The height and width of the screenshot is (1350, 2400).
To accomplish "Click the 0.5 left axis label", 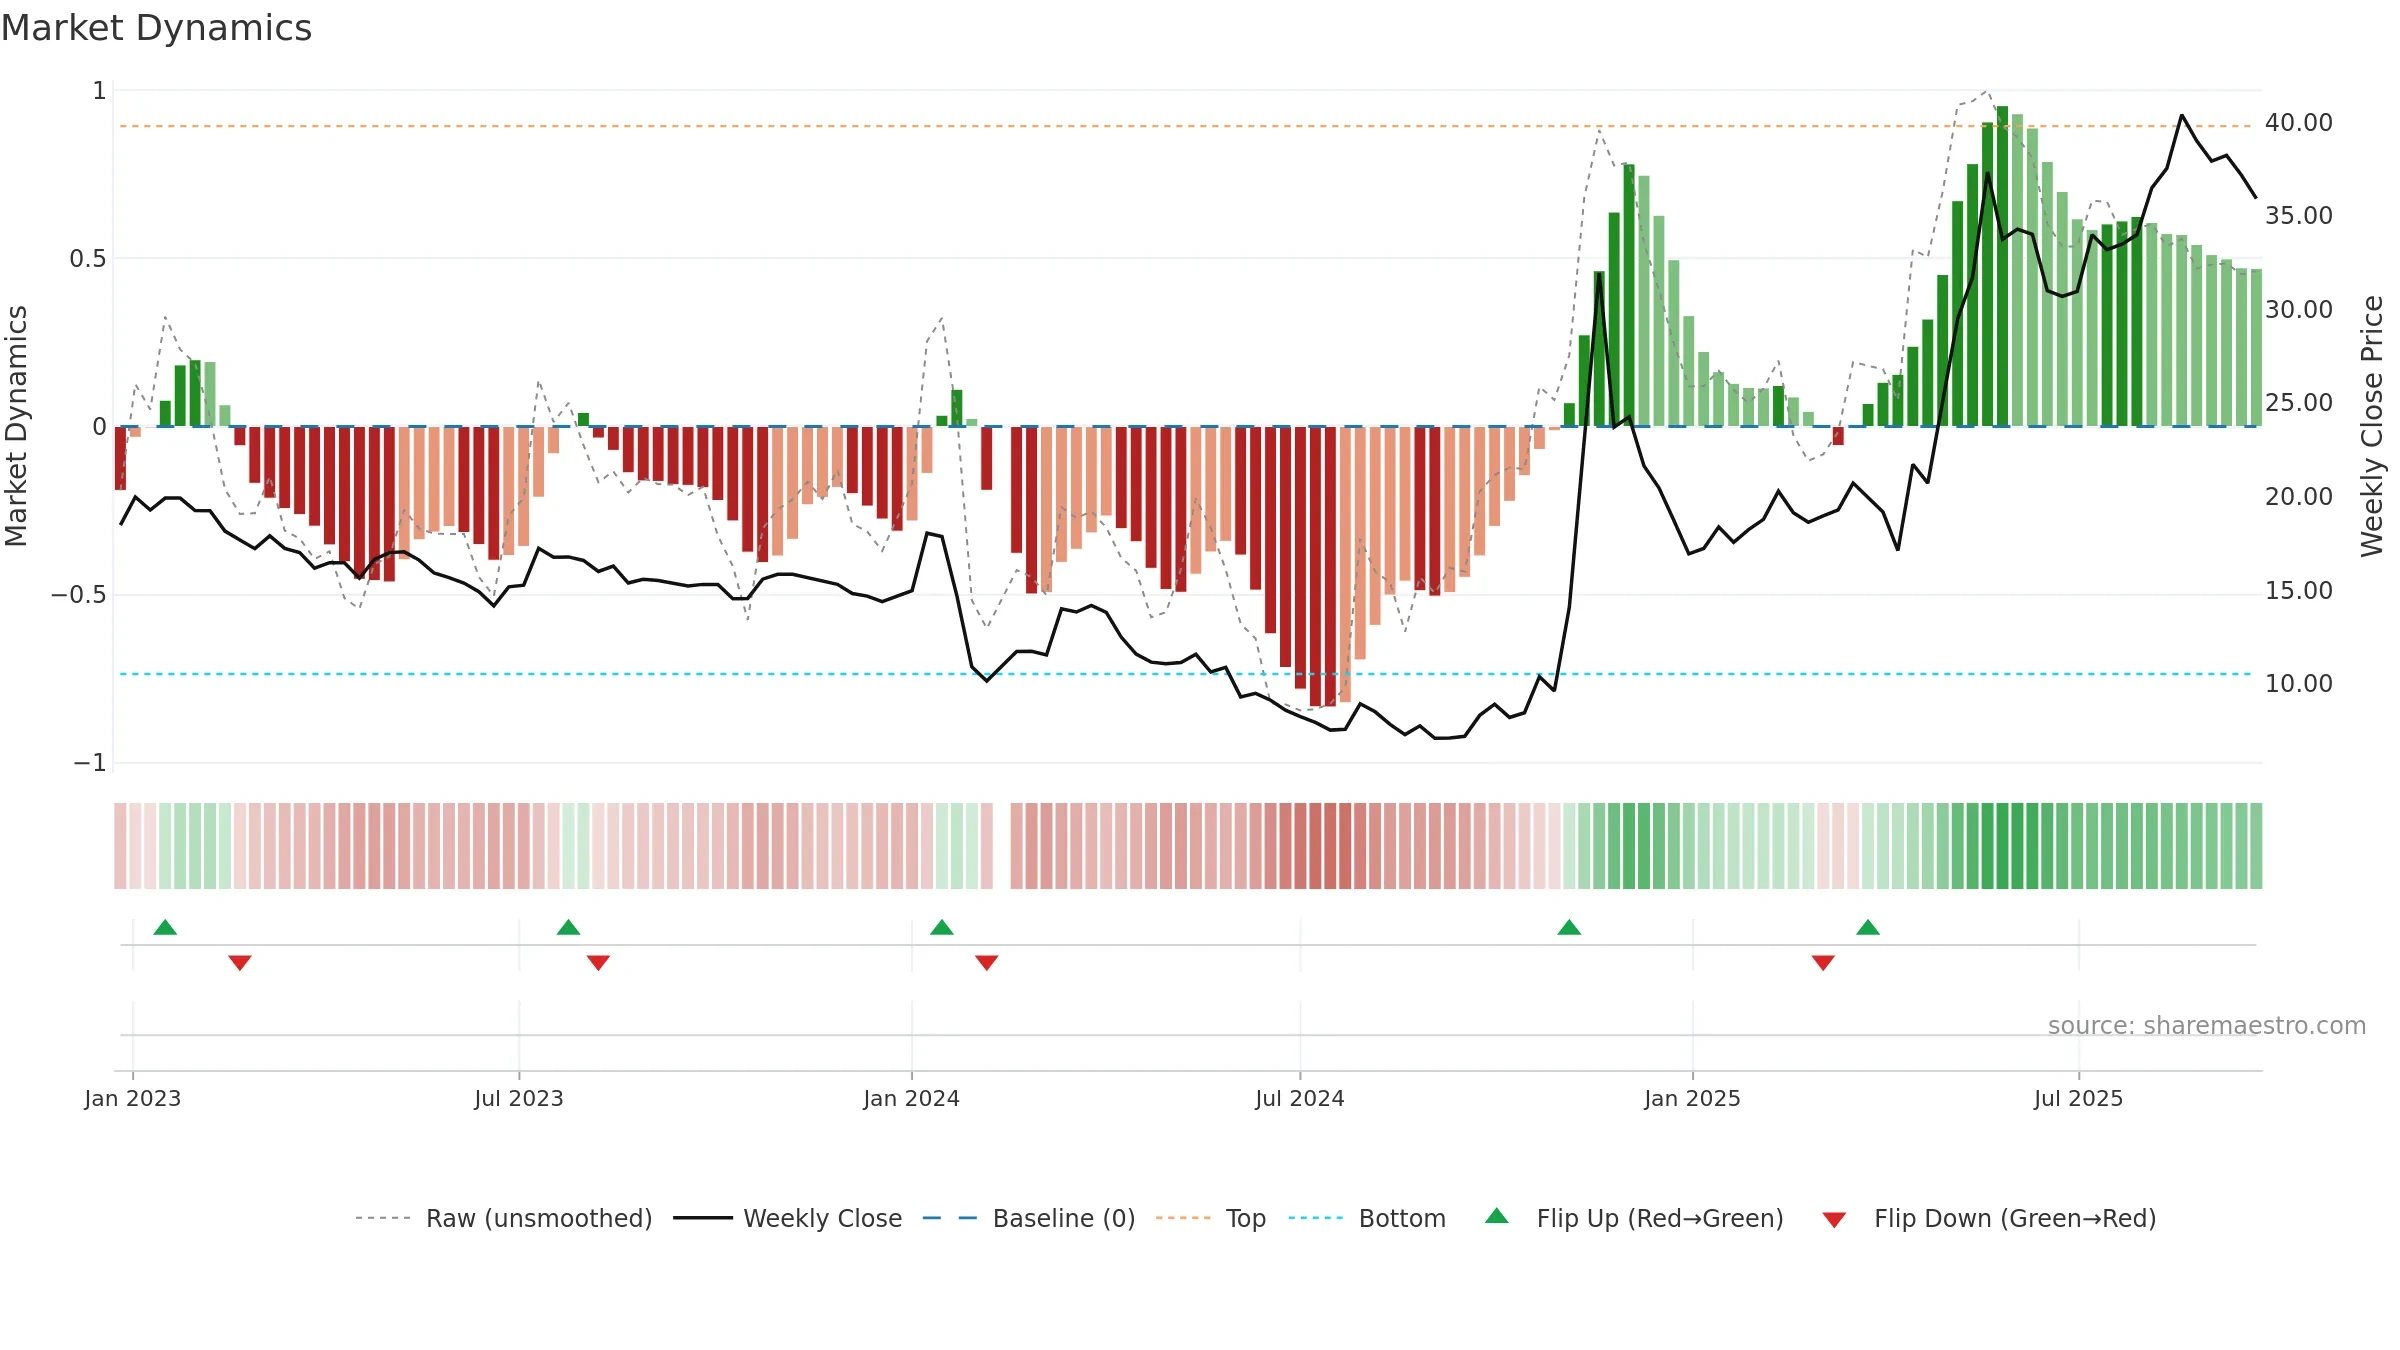I will click(88, 259).
